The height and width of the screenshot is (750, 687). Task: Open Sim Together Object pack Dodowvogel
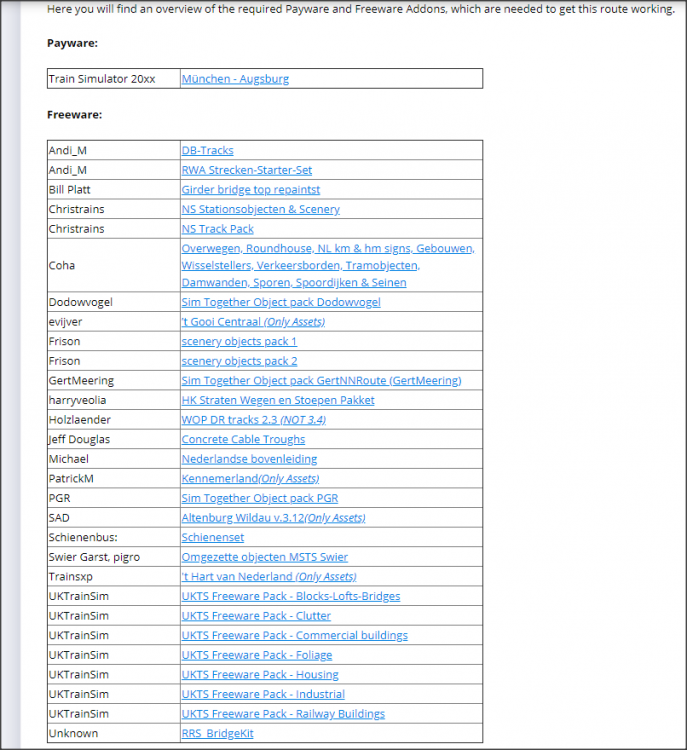281,302
